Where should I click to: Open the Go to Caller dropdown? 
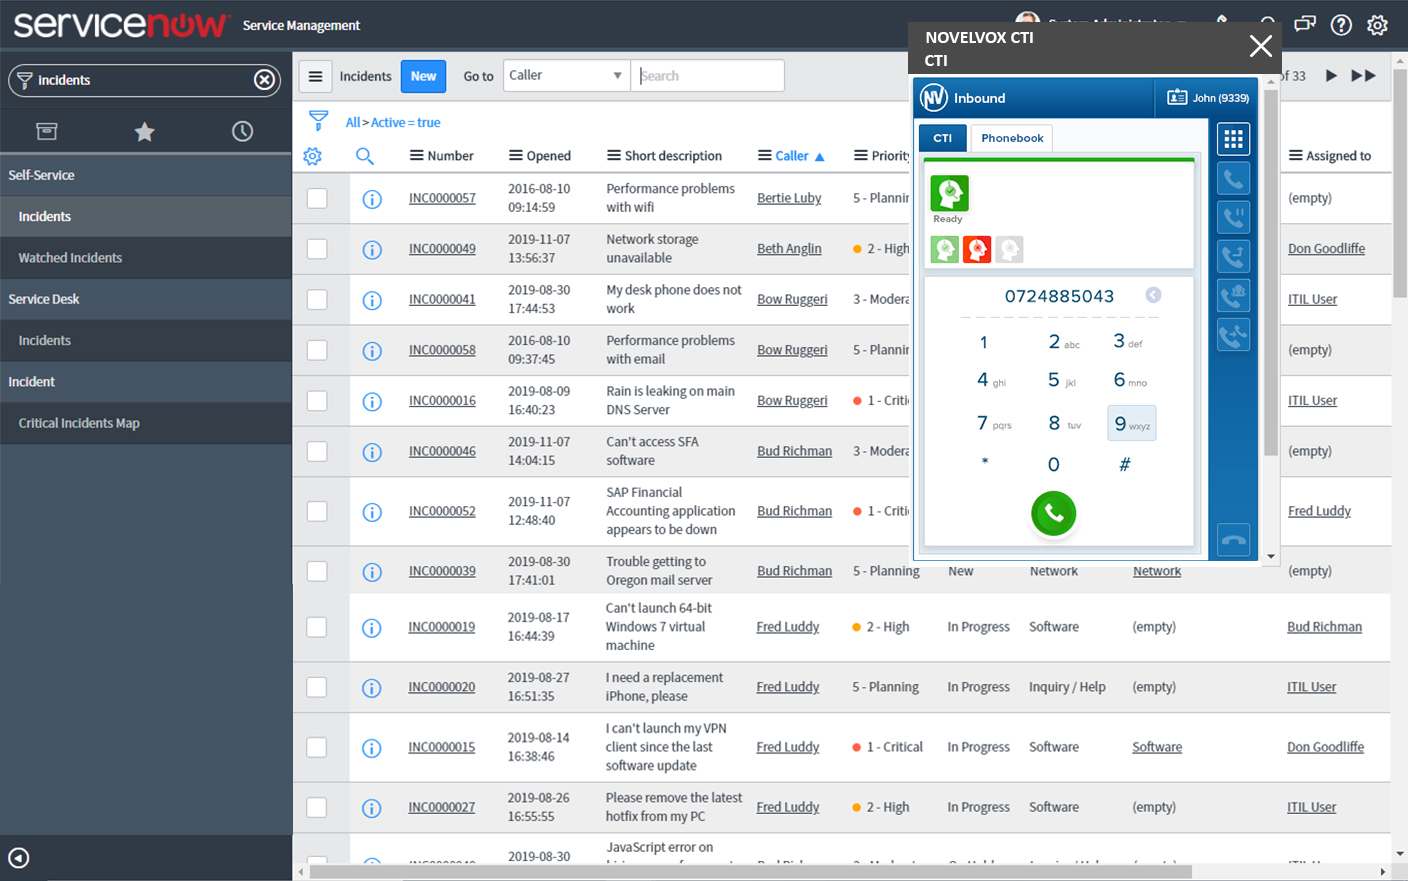point(566,75)
